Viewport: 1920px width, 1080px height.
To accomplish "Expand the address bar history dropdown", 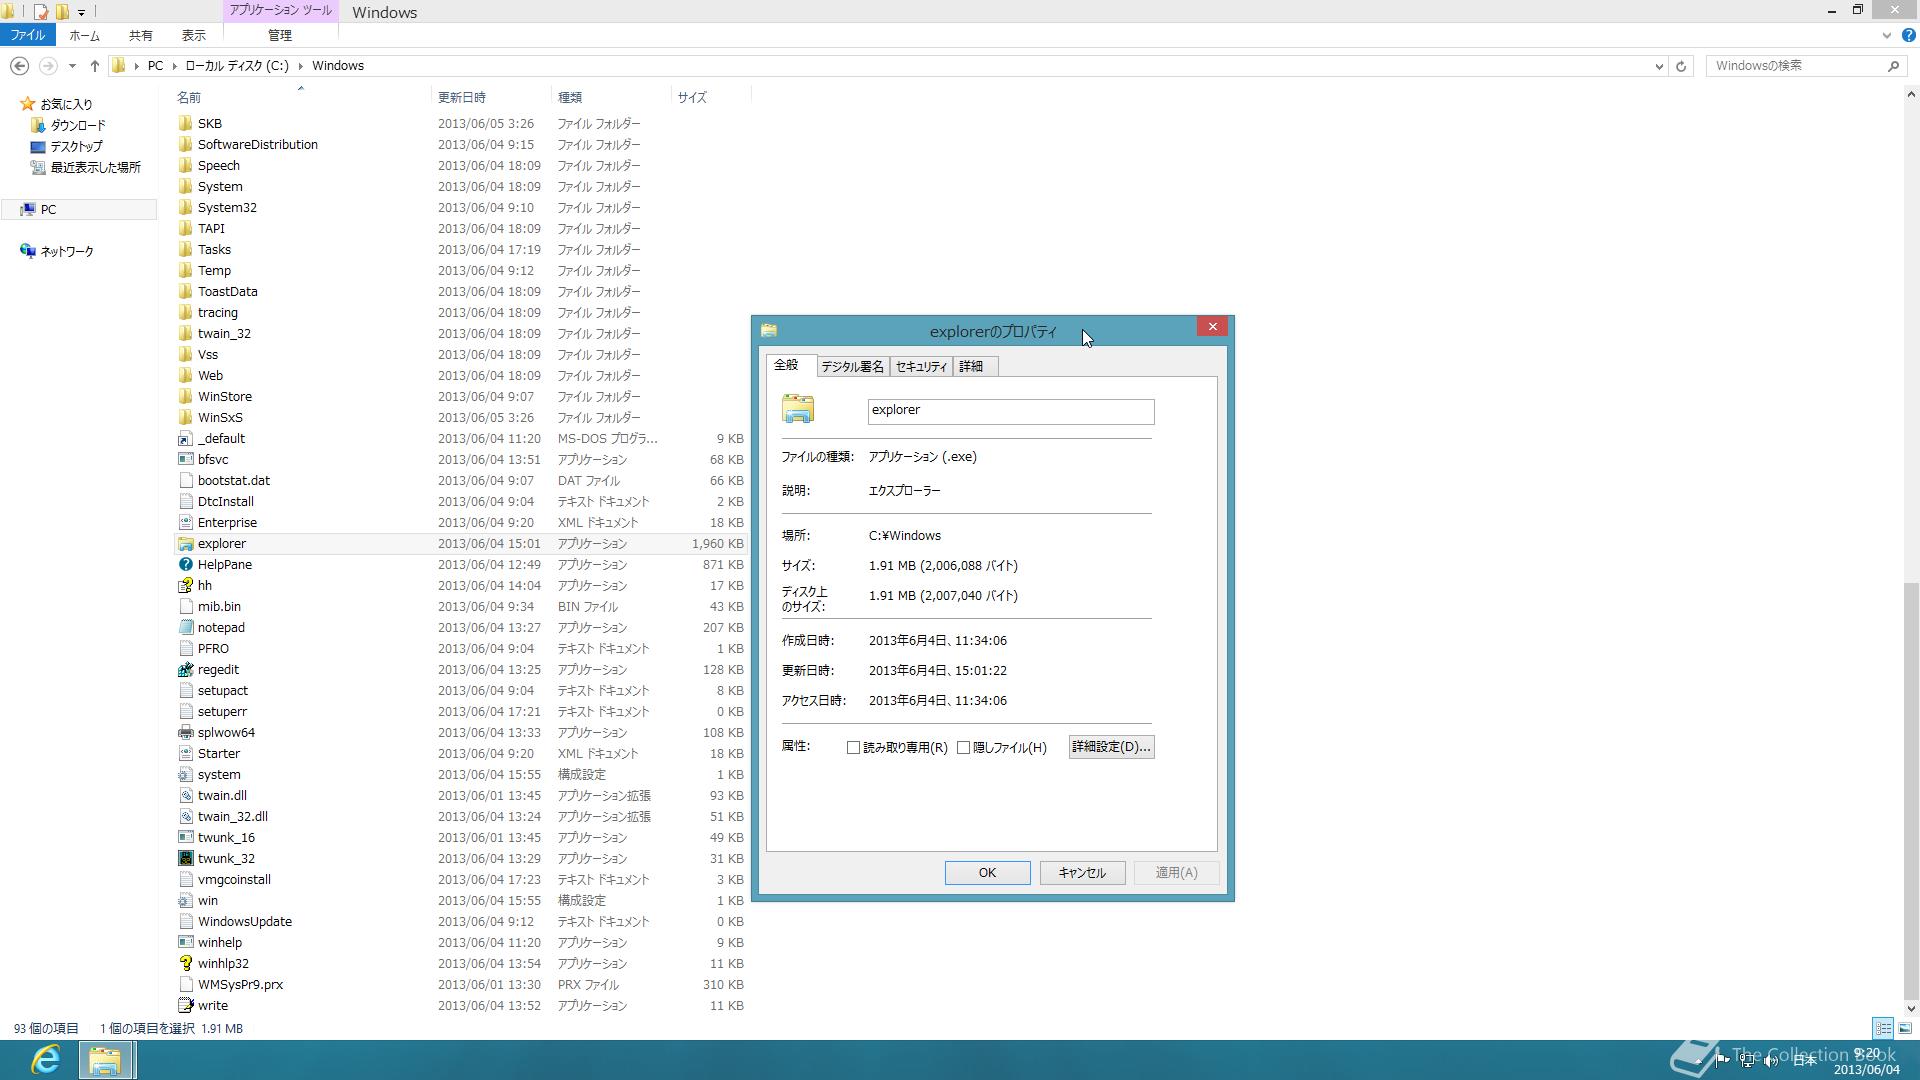I will point(1659,66).
